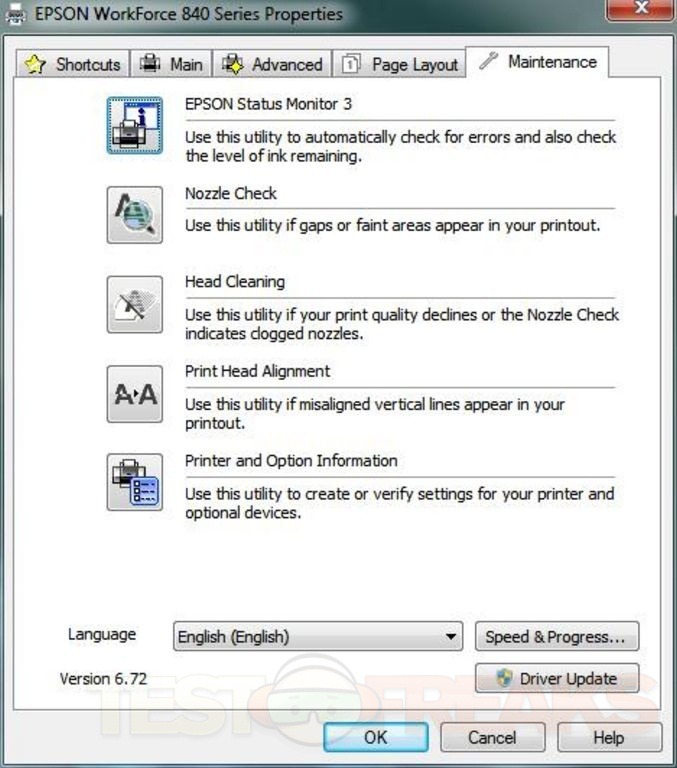
Task: Confirm settings with the OK button
Action: pos(375,738)
